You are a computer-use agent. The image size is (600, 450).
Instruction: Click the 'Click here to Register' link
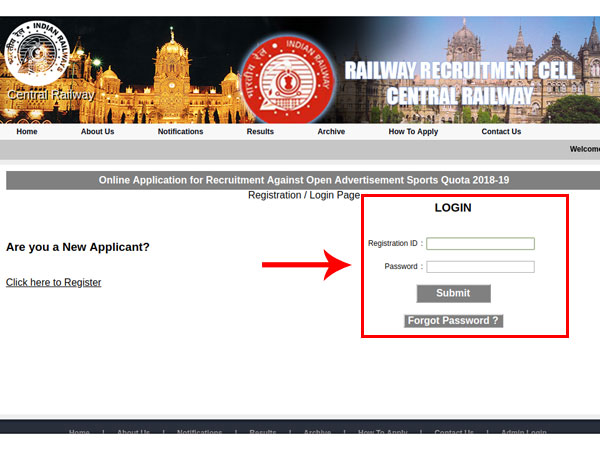(x=54, y=282)
